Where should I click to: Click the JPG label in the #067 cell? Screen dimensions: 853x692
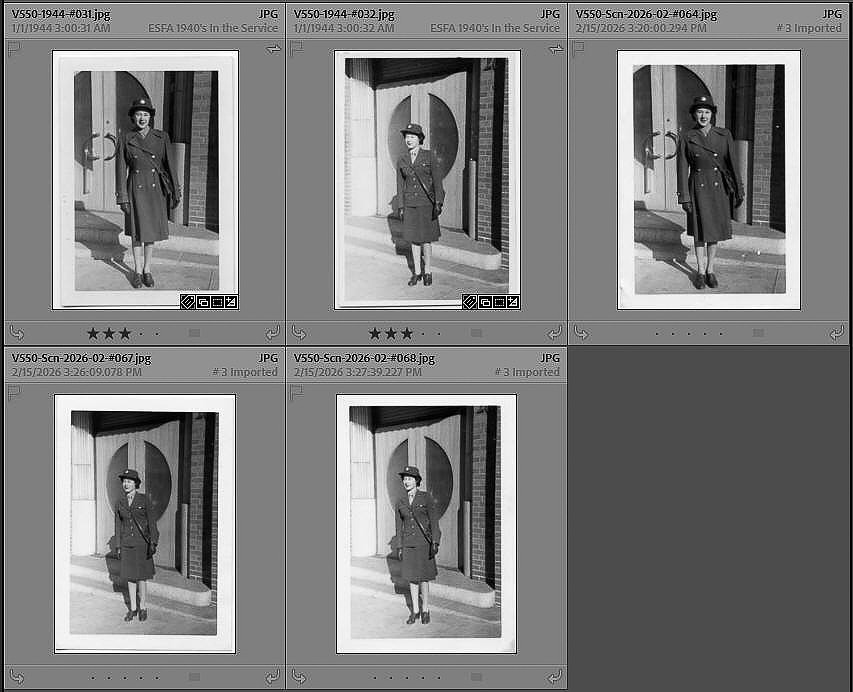(268, 358)
